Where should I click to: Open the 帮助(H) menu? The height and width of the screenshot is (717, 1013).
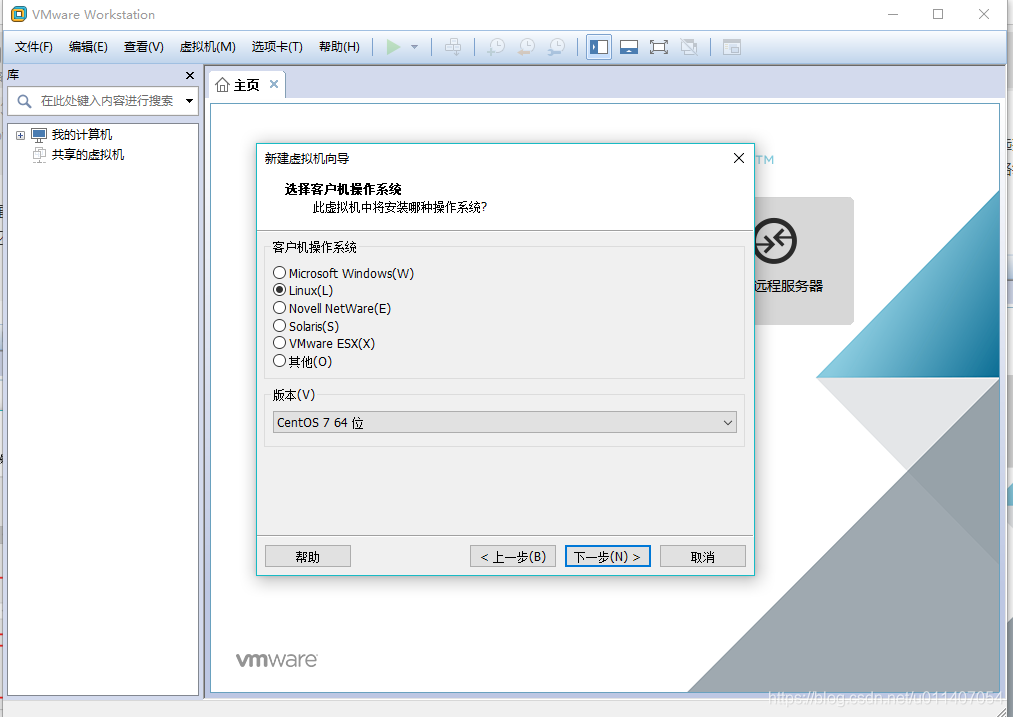[x=339, y=47]
